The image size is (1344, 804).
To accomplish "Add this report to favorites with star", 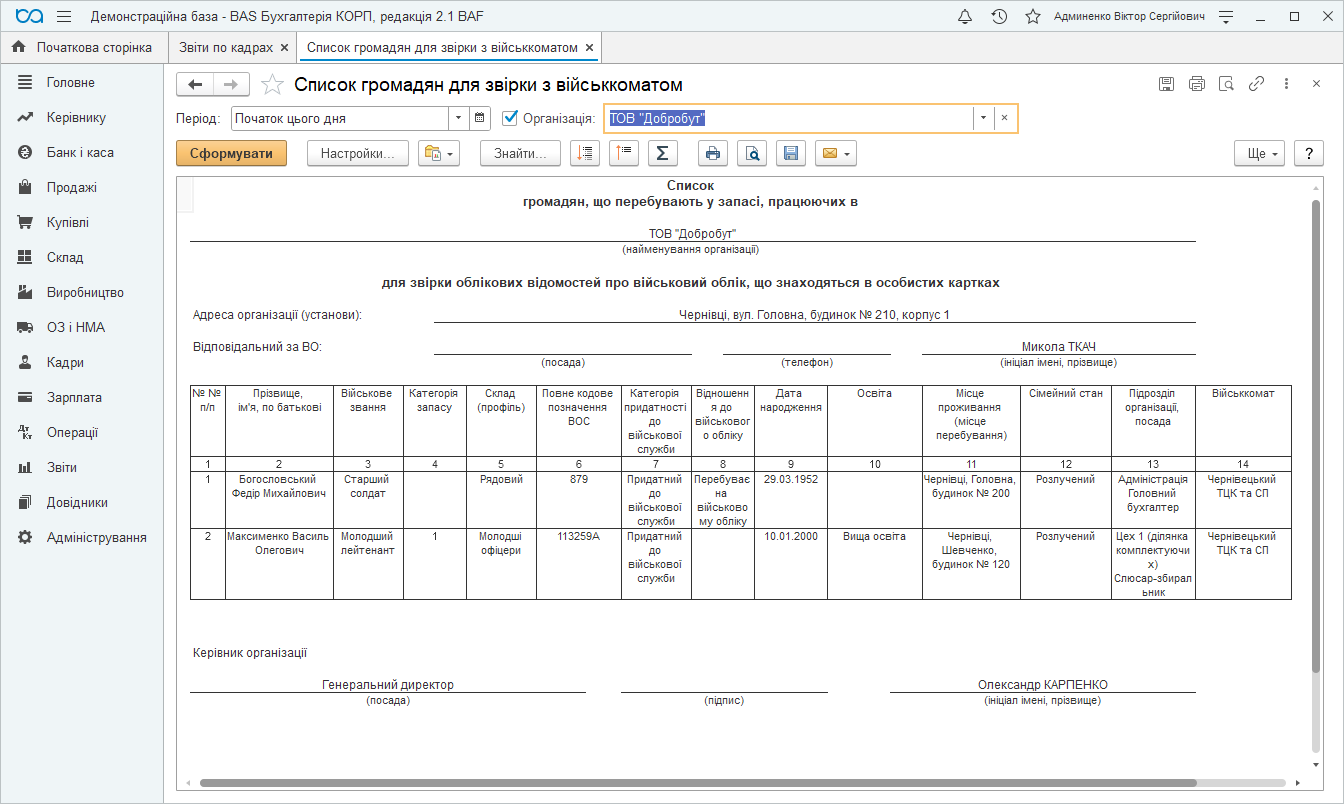I will click(271, 85).
